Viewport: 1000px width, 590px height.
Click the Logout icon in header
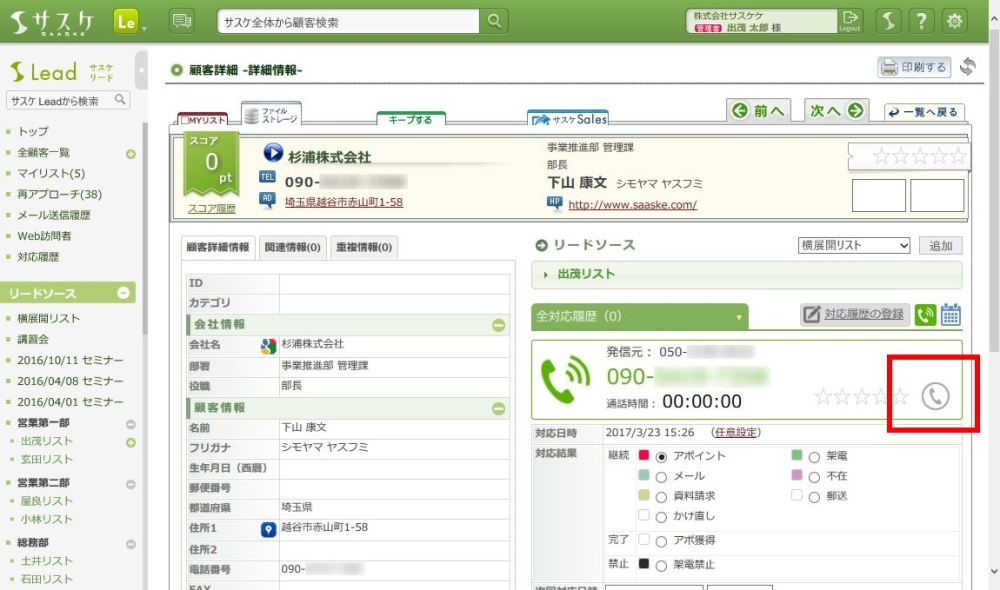(x=850, y=21)
